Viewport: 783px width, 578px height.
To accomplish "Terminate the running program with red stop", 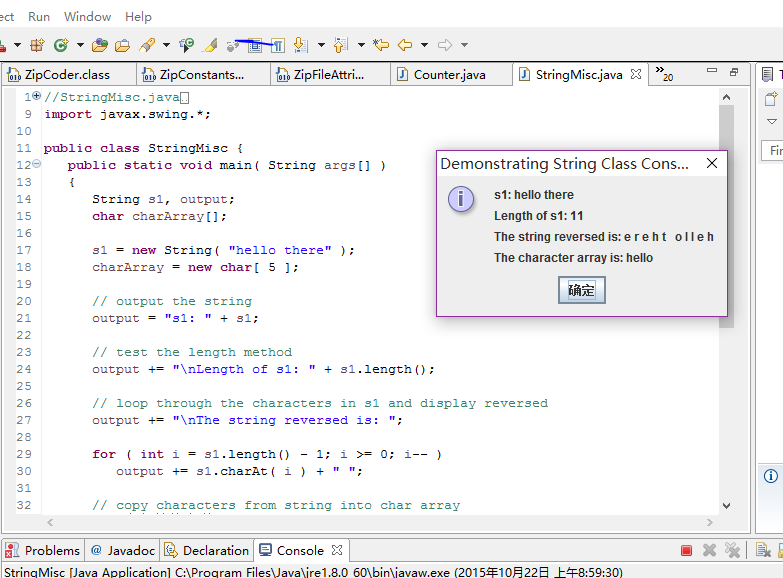I will pos(687,551).
